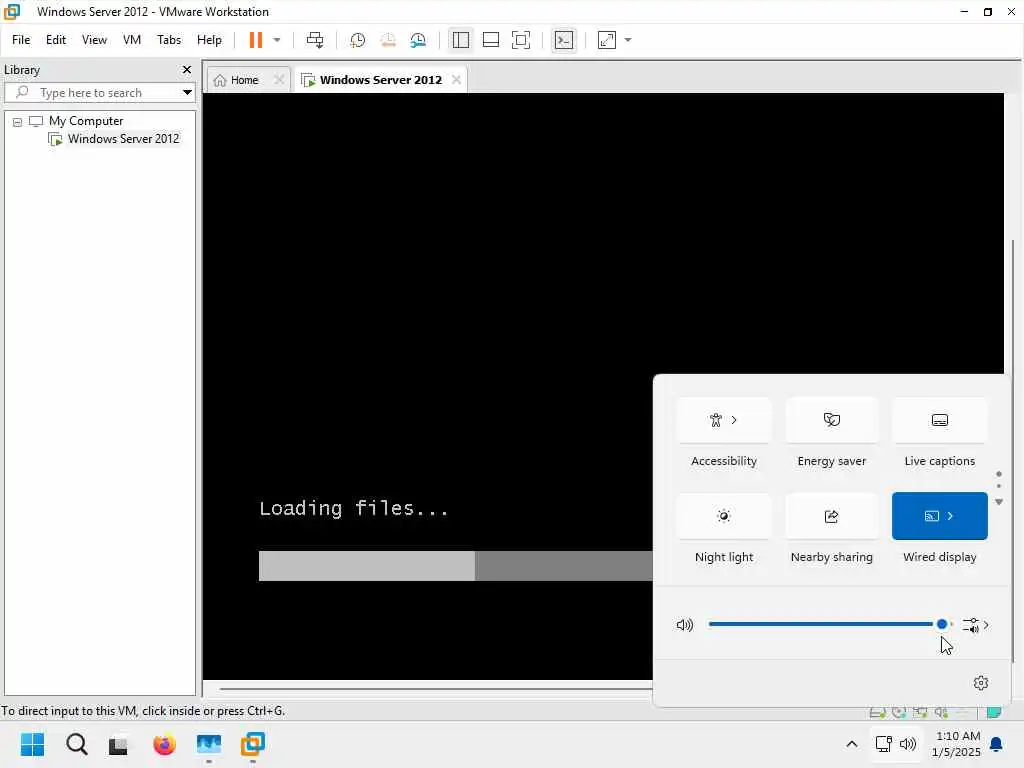This screenshot has height=768, width=1024.
Task: Click the taskbar volume tray icon
Action: click(908, 744)
